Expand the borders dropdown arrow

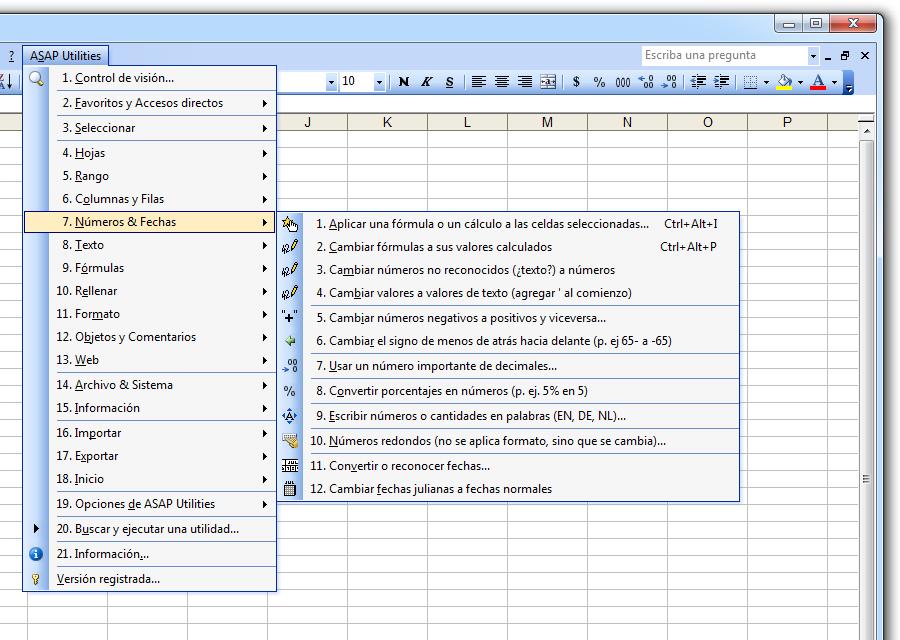point(766,82)
